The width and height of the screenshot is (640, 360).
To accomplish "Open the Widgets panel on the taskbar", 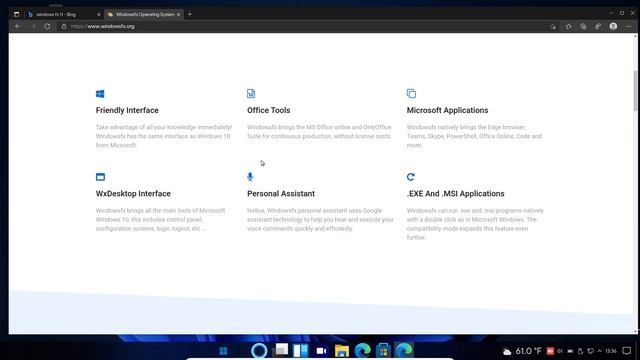I will pyautogui.click(x=301, y=351).
